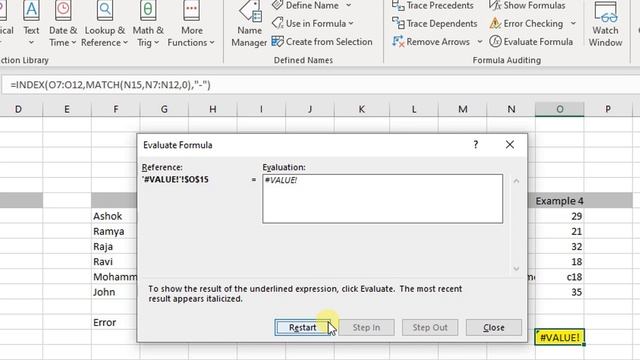640x360 pixels.
Task: Select column J header
Action: [310, 109]
